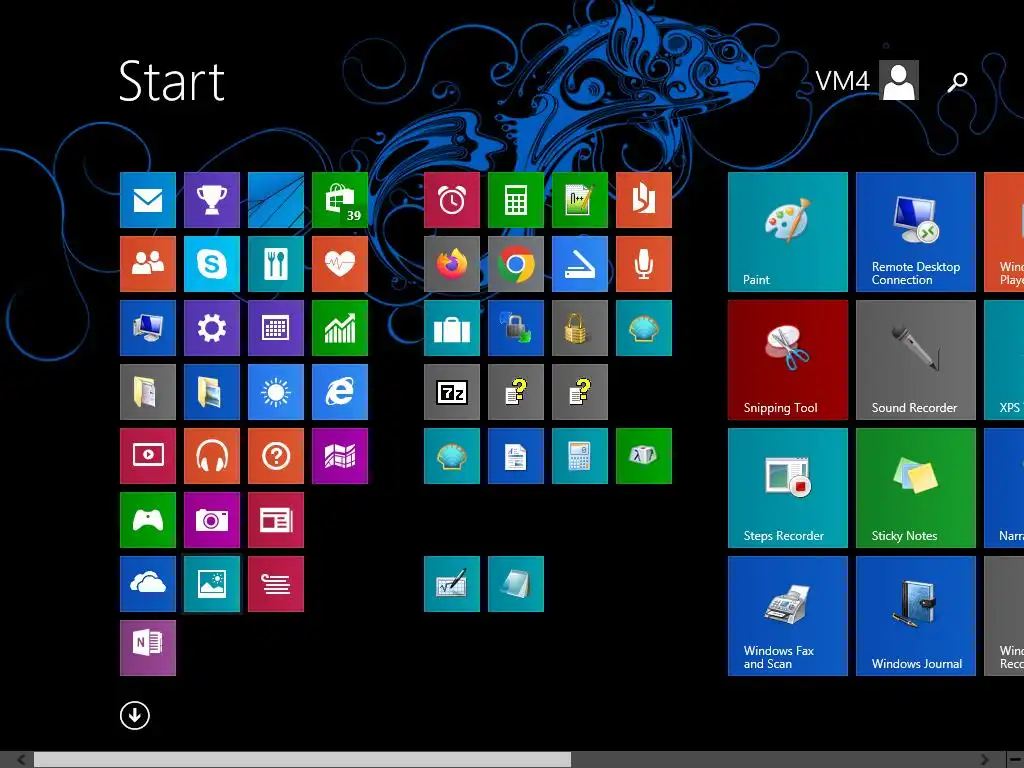Open the Help question mark tile

coord(276,456)
